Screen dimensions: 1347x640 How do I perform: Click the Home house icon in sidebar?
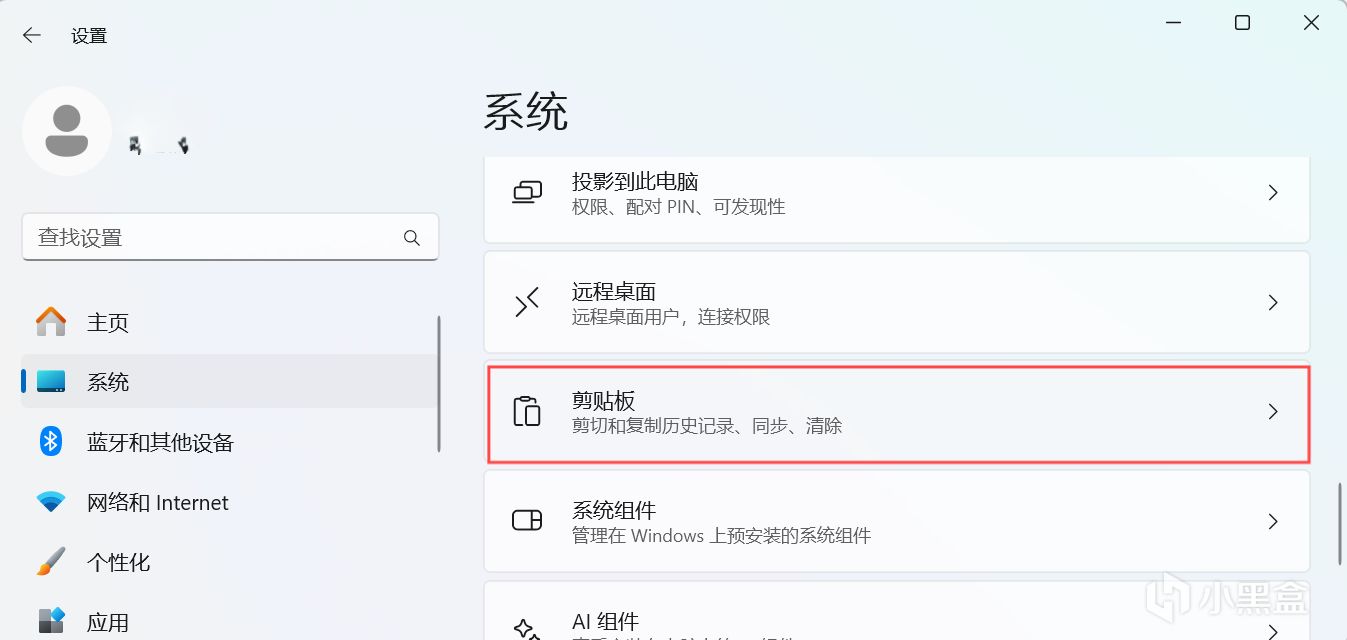click(x=51, y=322)
